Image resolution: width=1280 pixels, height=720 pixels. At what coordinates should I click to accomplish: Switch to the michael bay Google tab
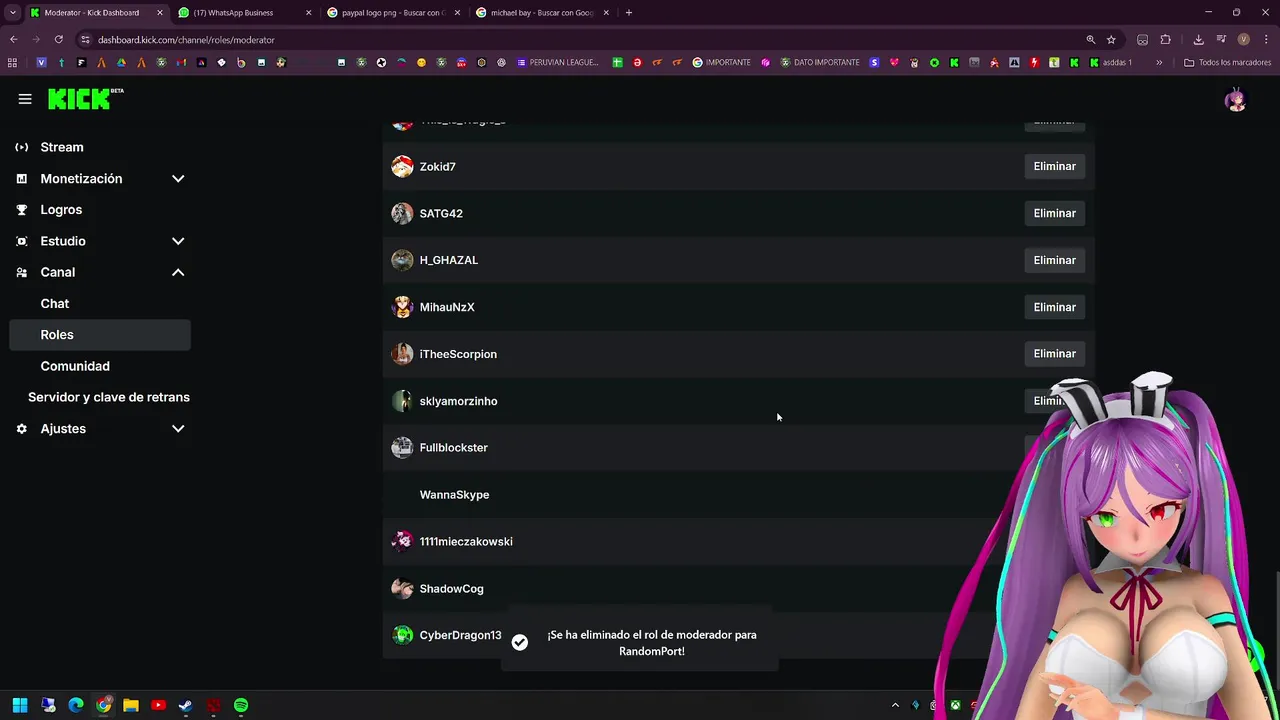[542, 13]
